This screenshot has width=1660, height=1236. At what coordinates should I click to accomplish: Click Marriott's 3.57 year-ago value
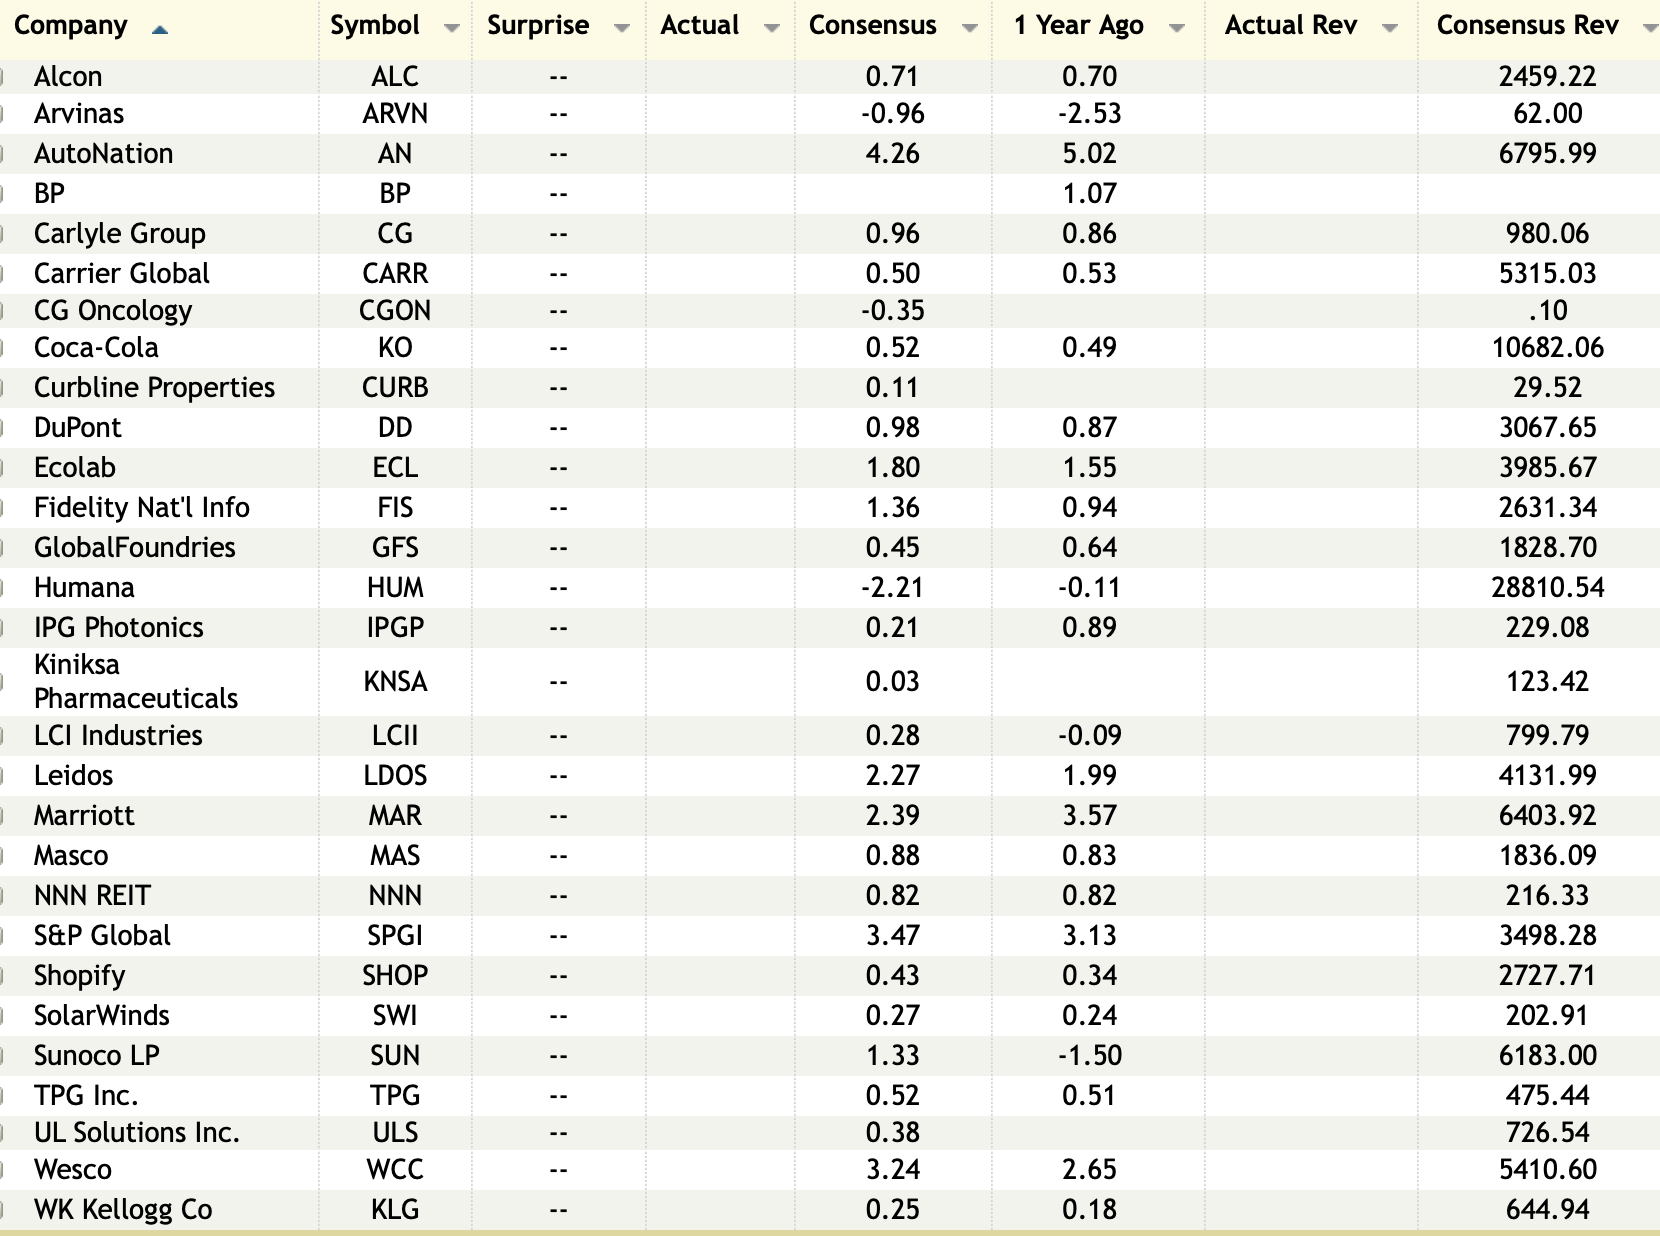coord(1089,815)
